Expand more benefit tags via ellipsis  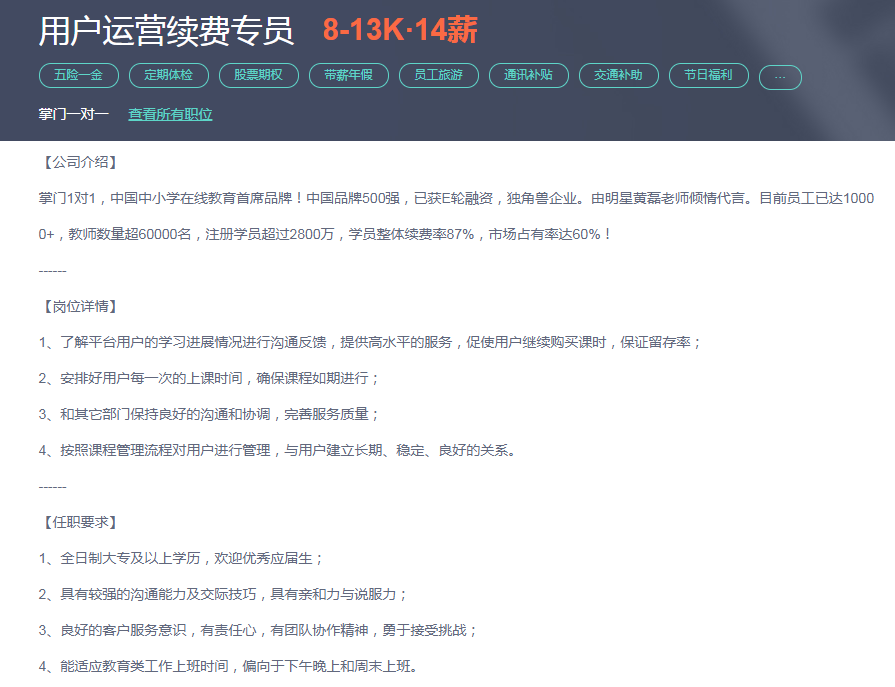point(780,77)
